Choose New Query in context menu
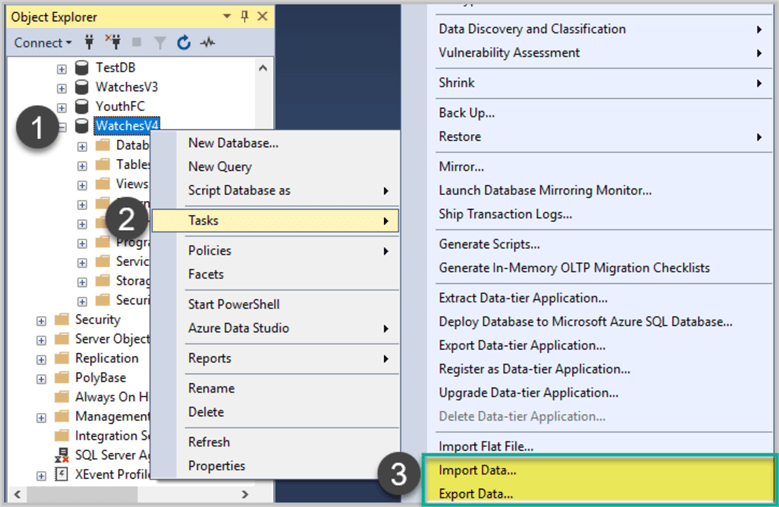 [x=275, y=167]
